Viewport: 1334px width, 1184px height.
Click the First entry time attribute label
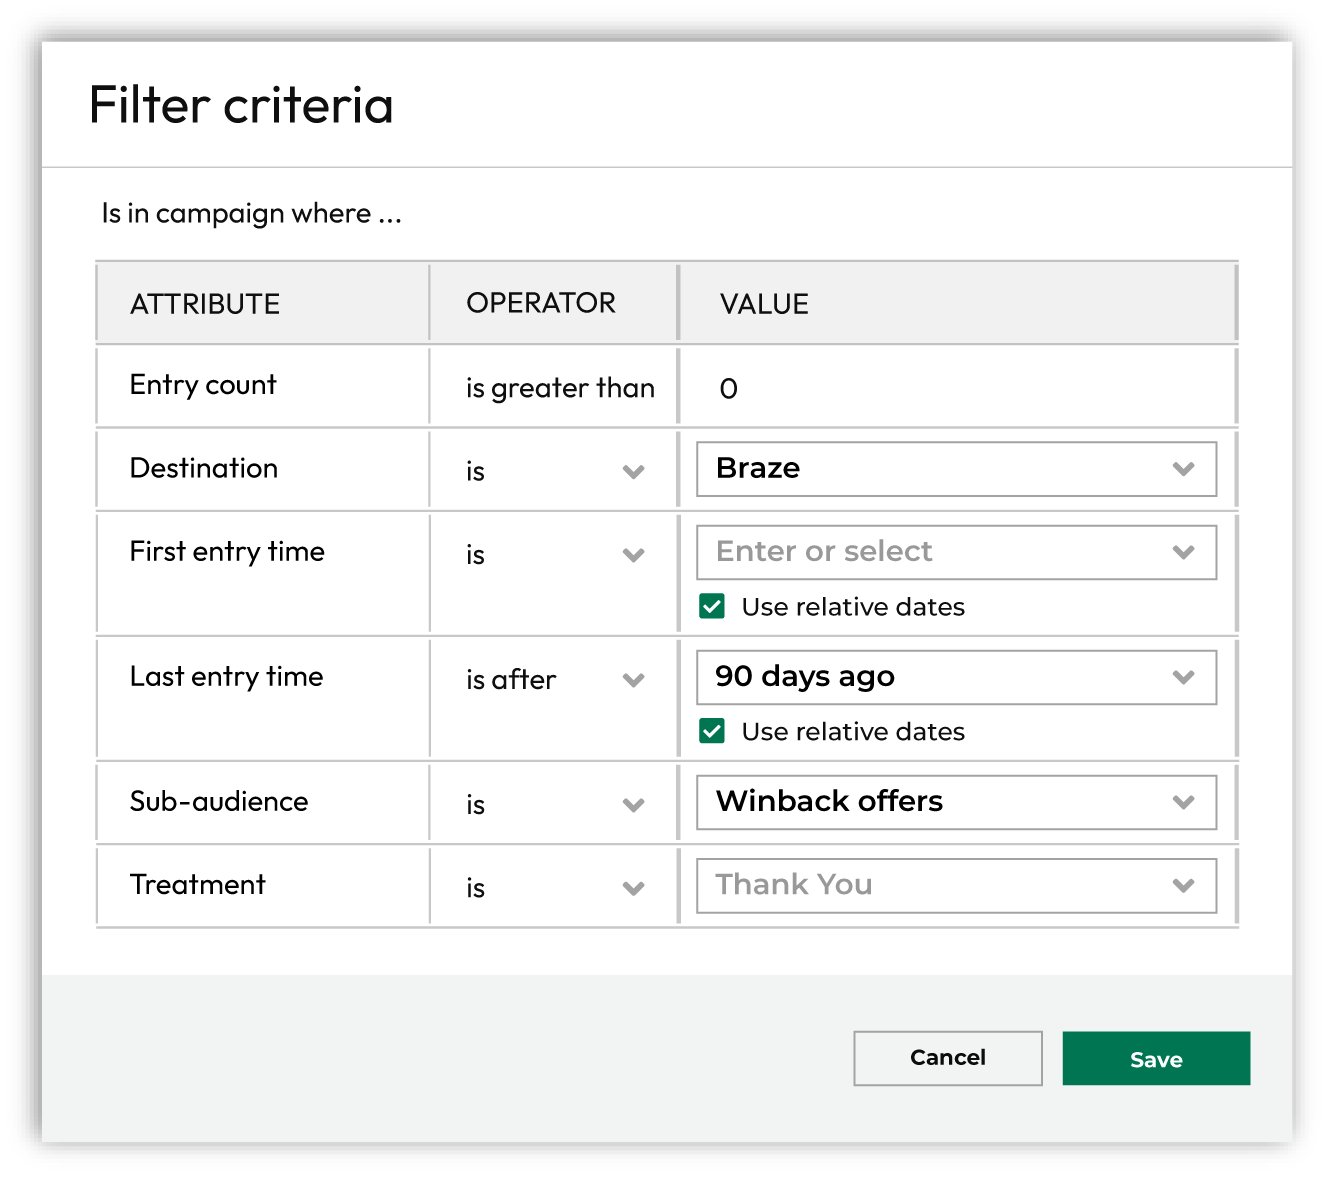pyautogui.click(x=227, y=552)
